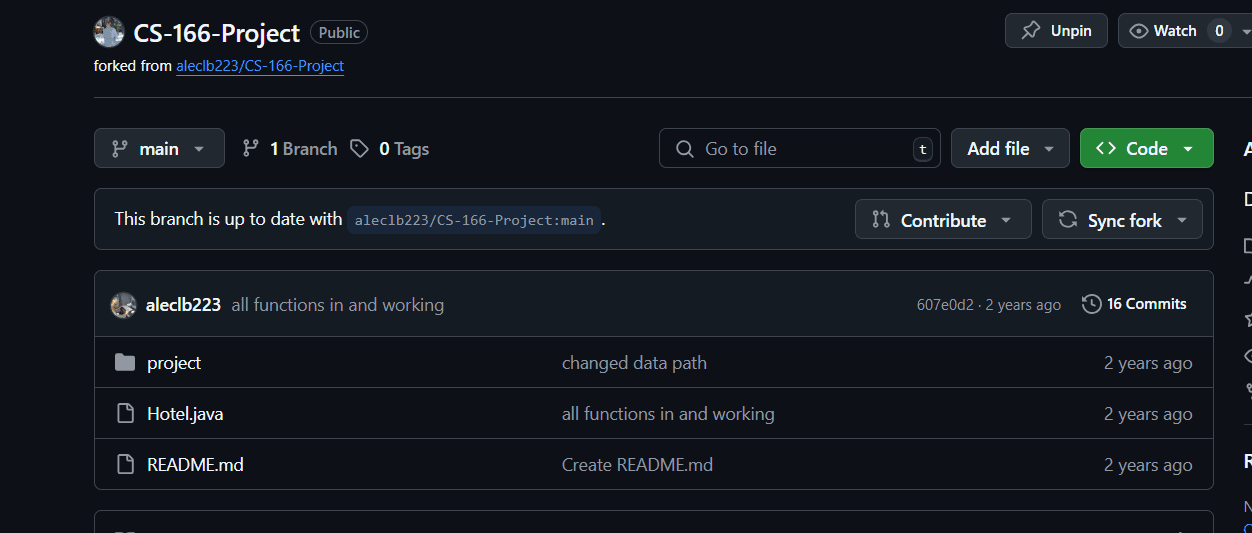Image resolution: width=1252 pixels, height=533 pixels.
Task: Click the pin icon in the Unpin button
Action: coord(1031,31)
